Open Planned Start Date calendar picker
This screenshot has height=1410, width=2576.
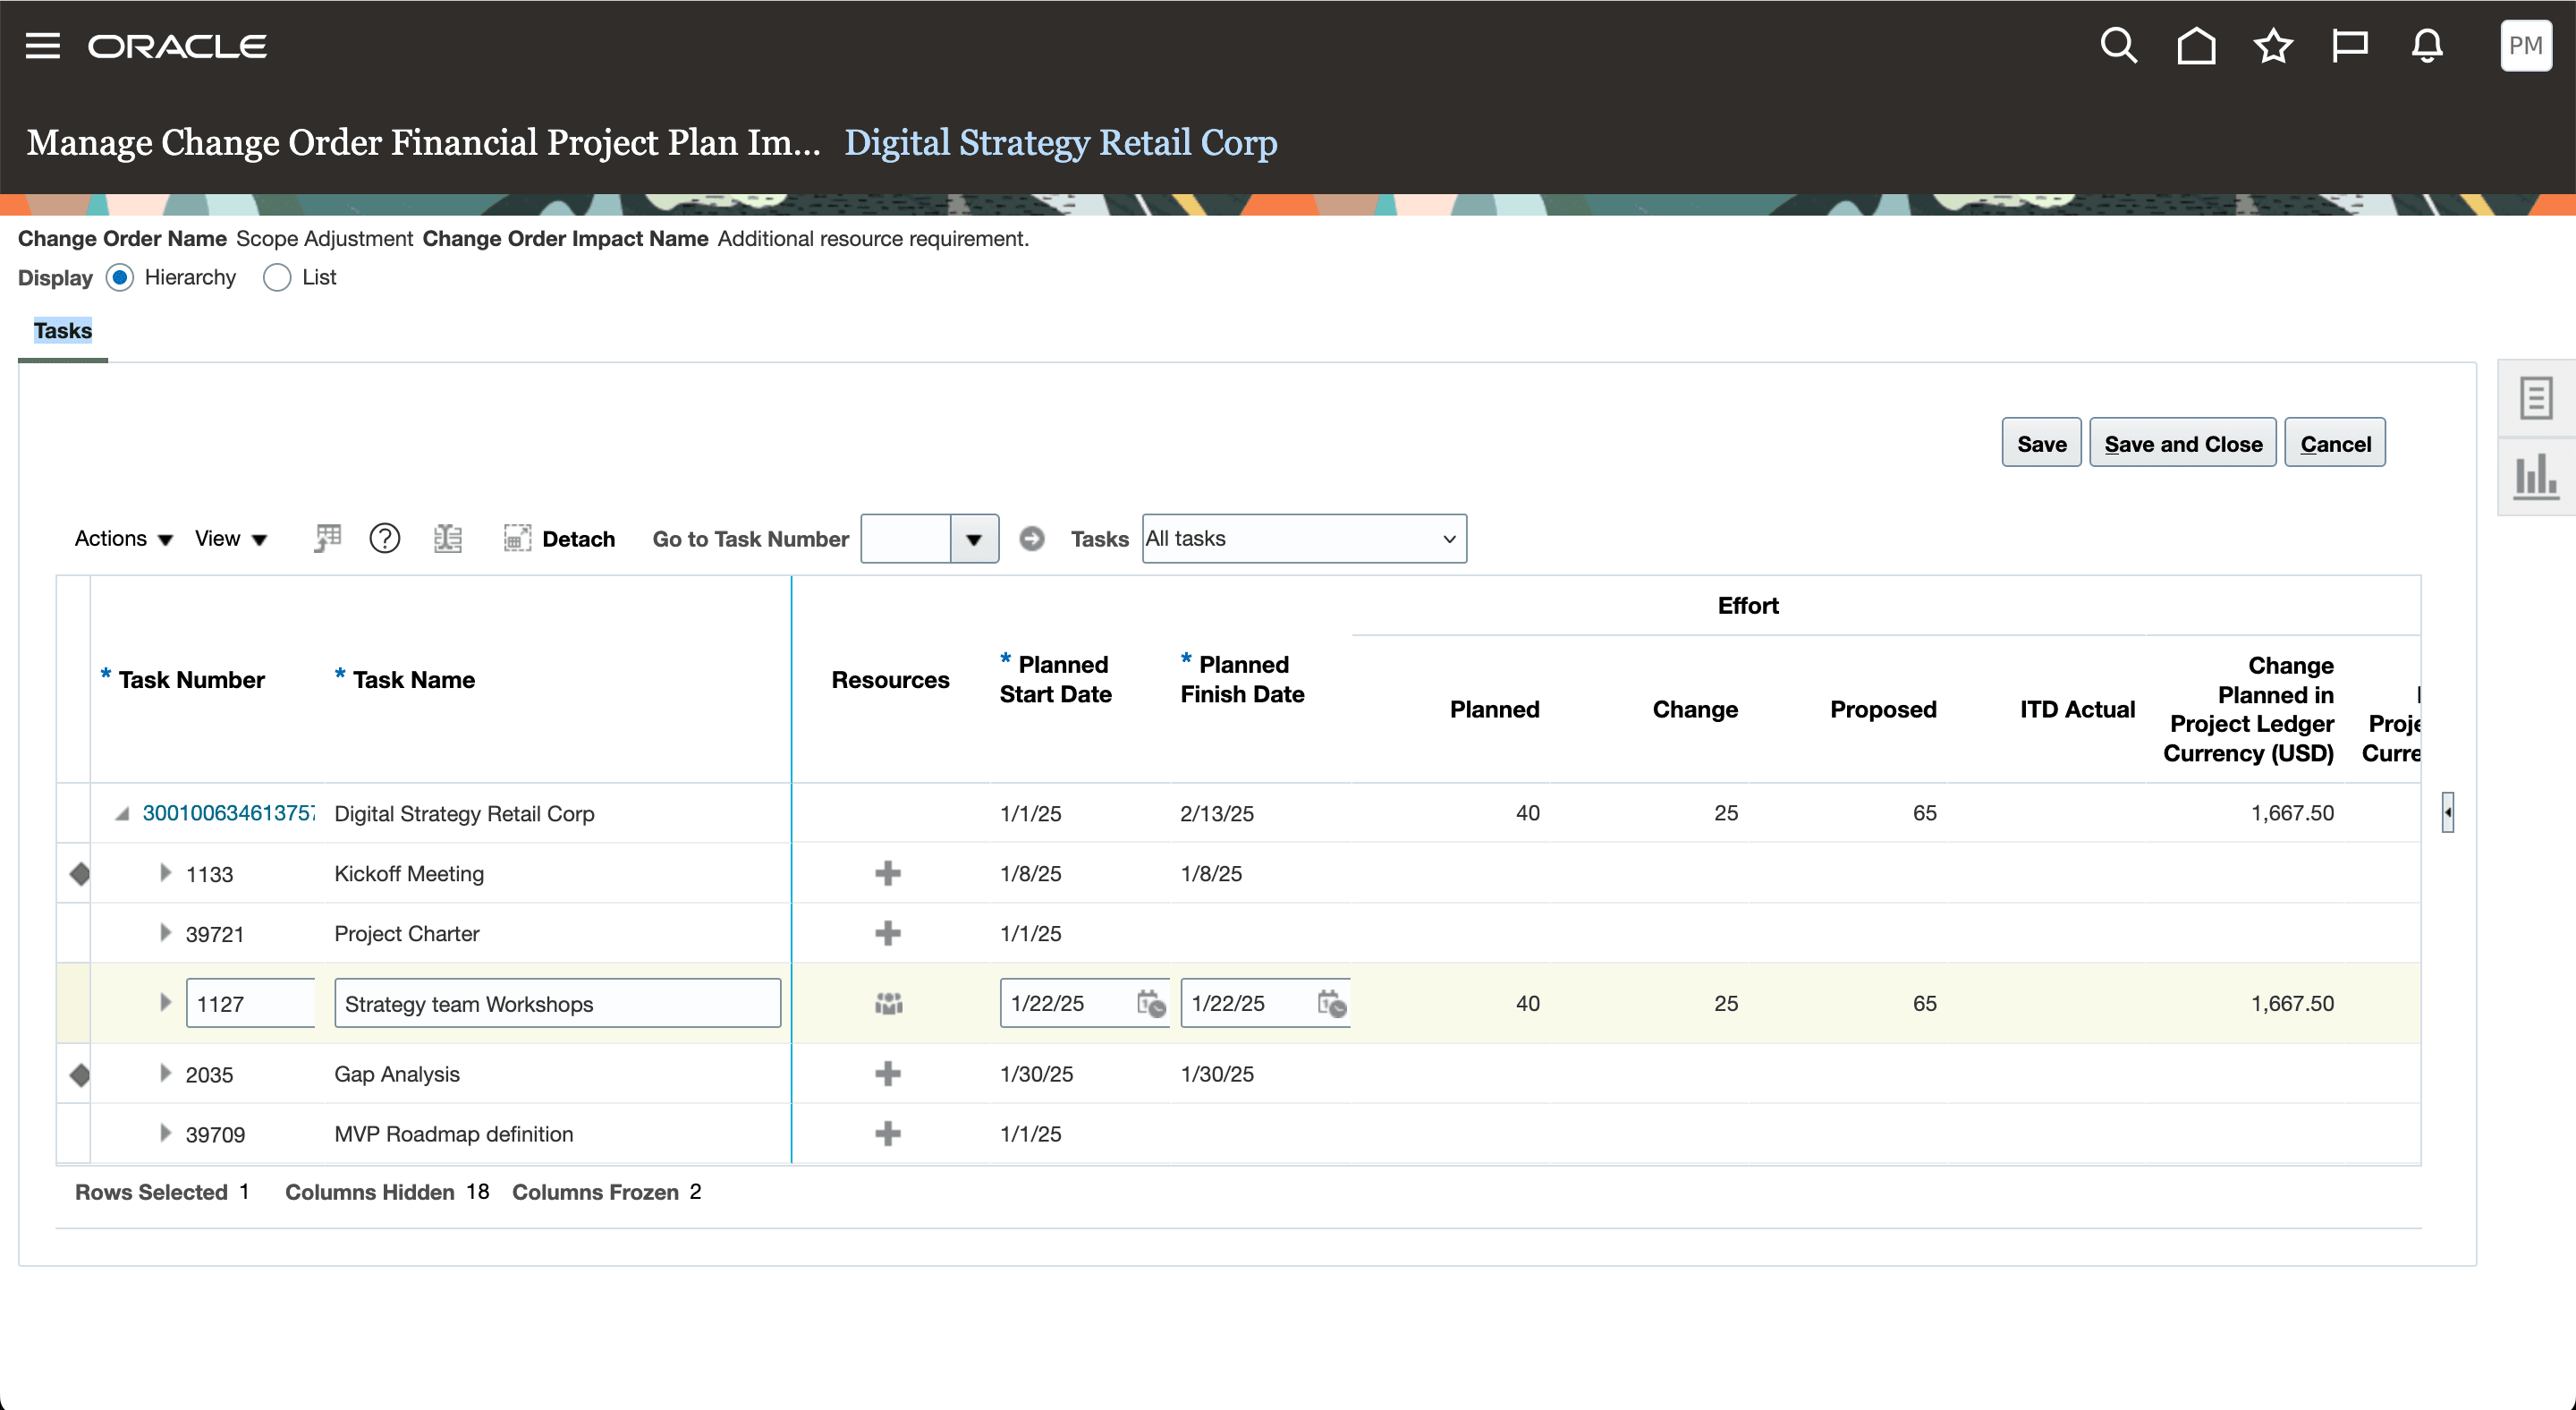pyautogui.click(x=1150, y=1003)
